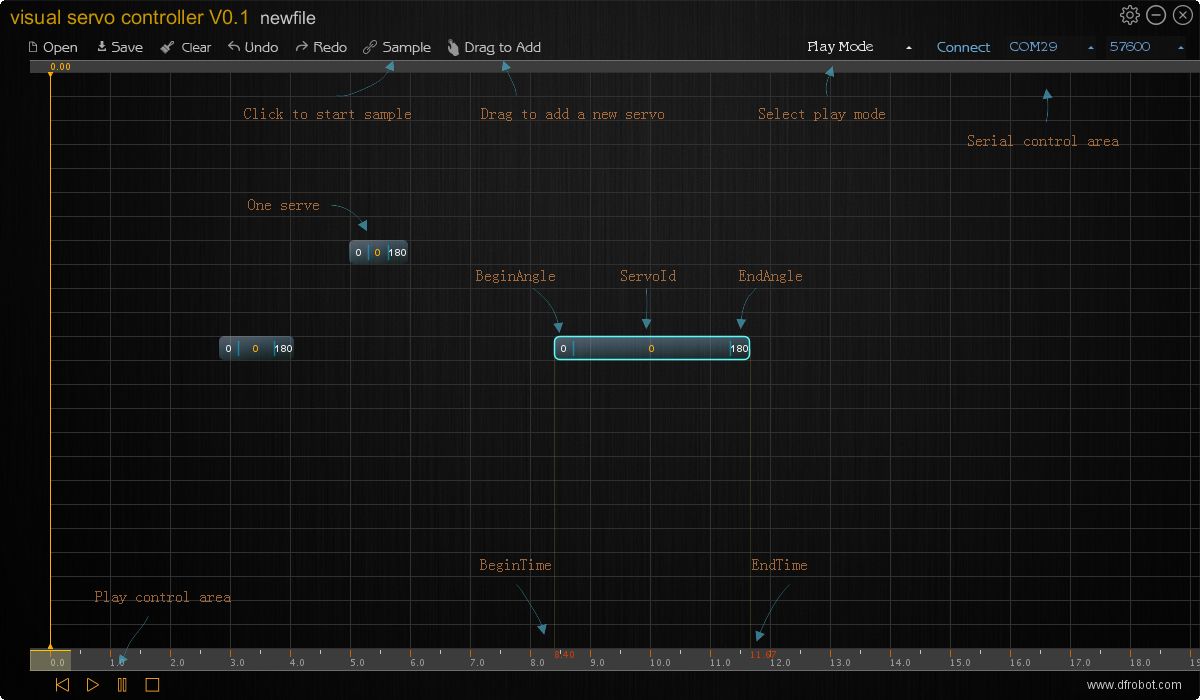
Task: Click the 0.0 playhead marker on bottom ruler
Action: click(x=50, y=660)
